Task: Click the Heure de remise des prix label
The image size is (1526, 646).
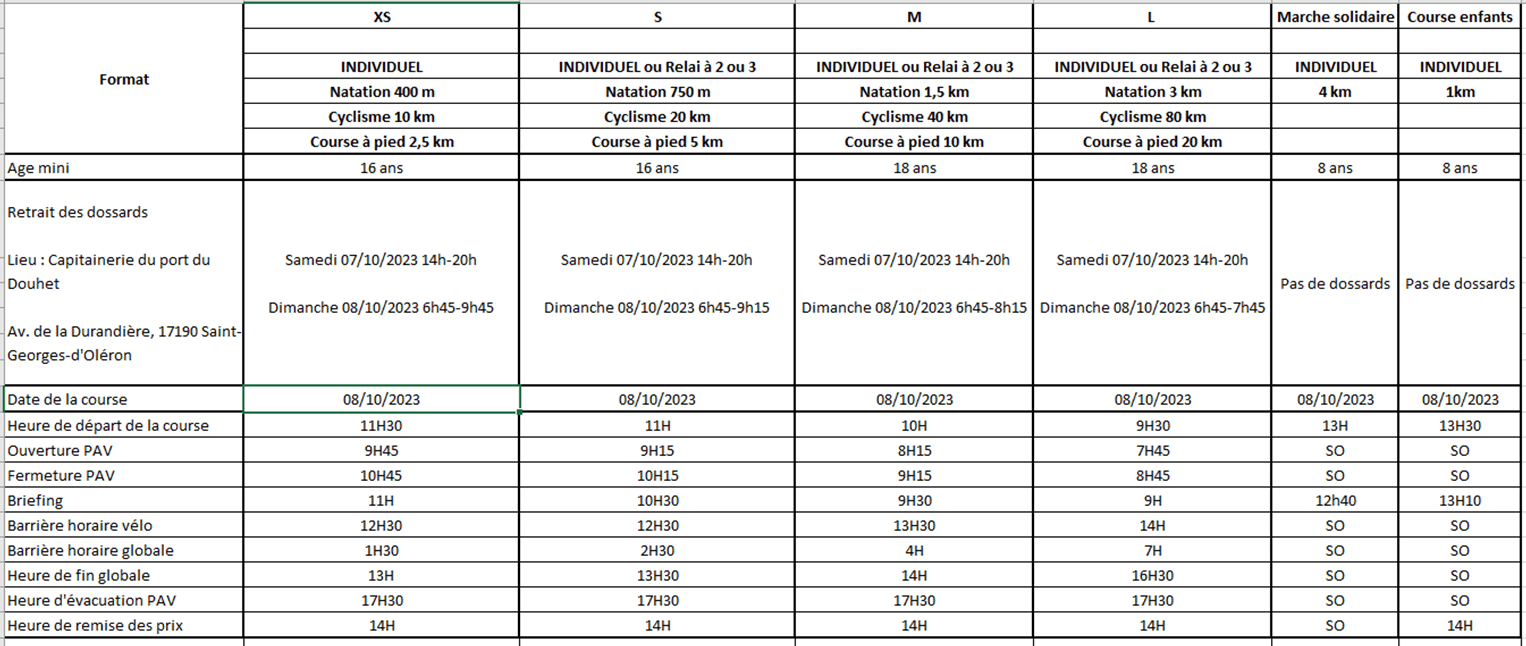Action: [95, 625]
